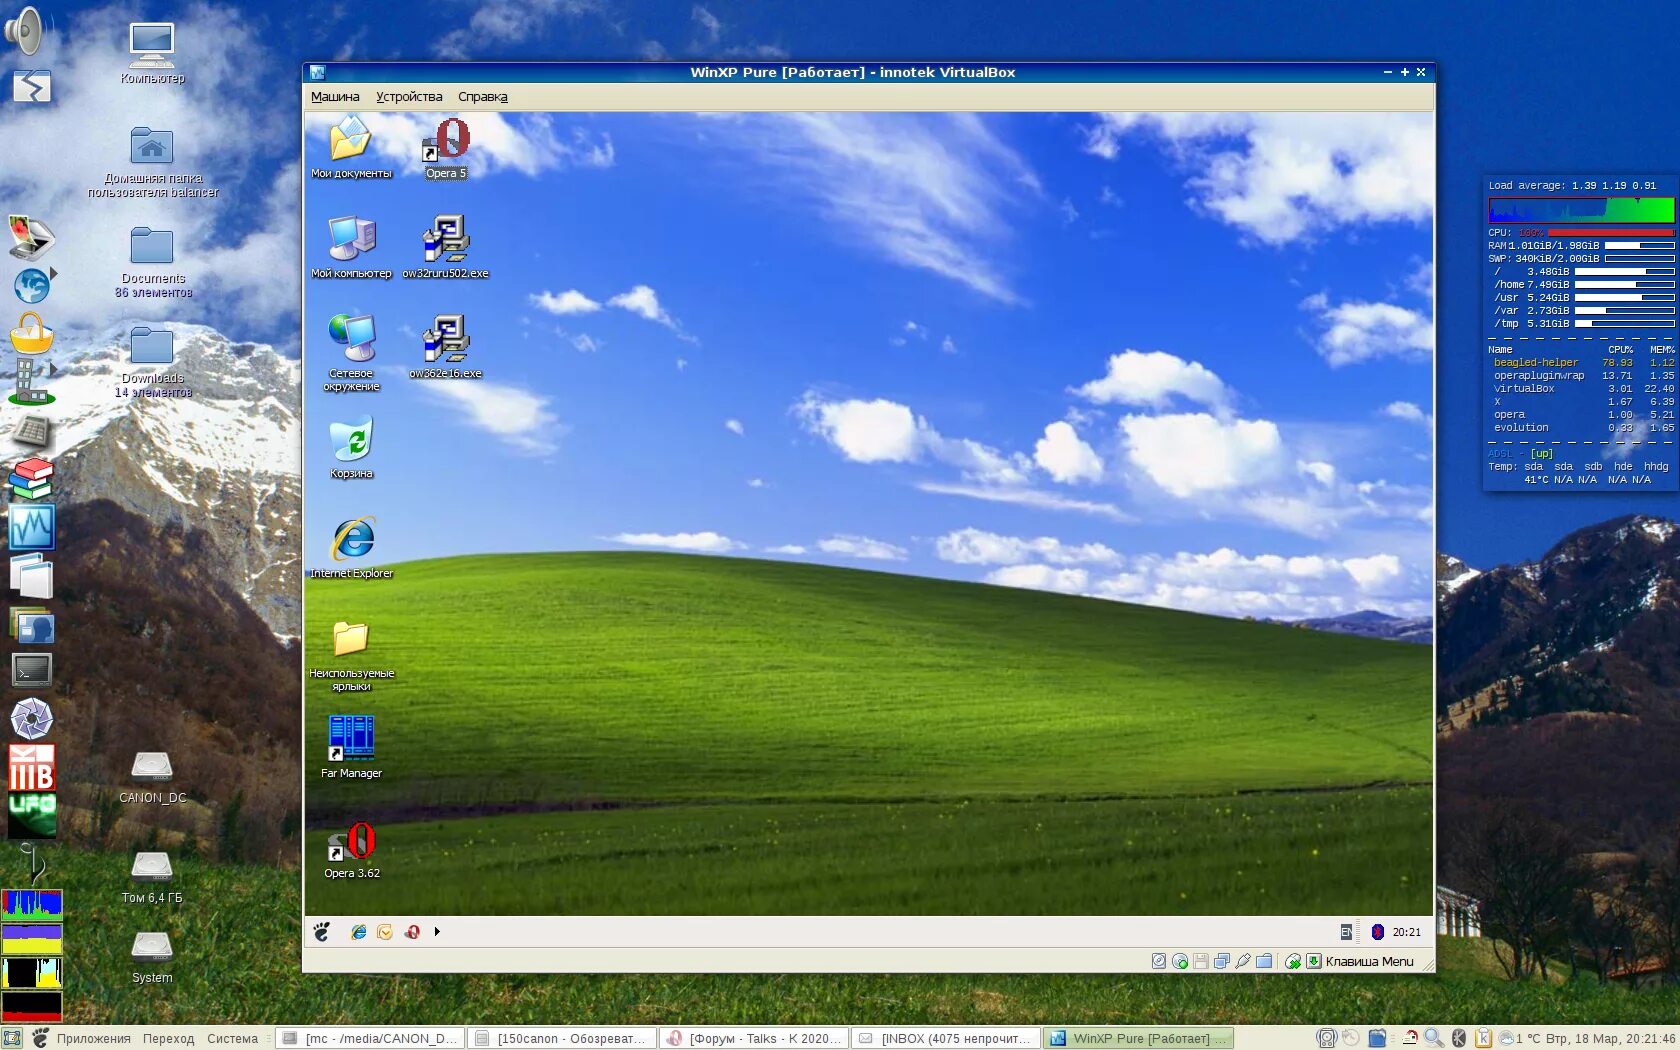Click the volume speaker icon in side panel
Screen dimensions: 1680x1050
click(24, 30)
